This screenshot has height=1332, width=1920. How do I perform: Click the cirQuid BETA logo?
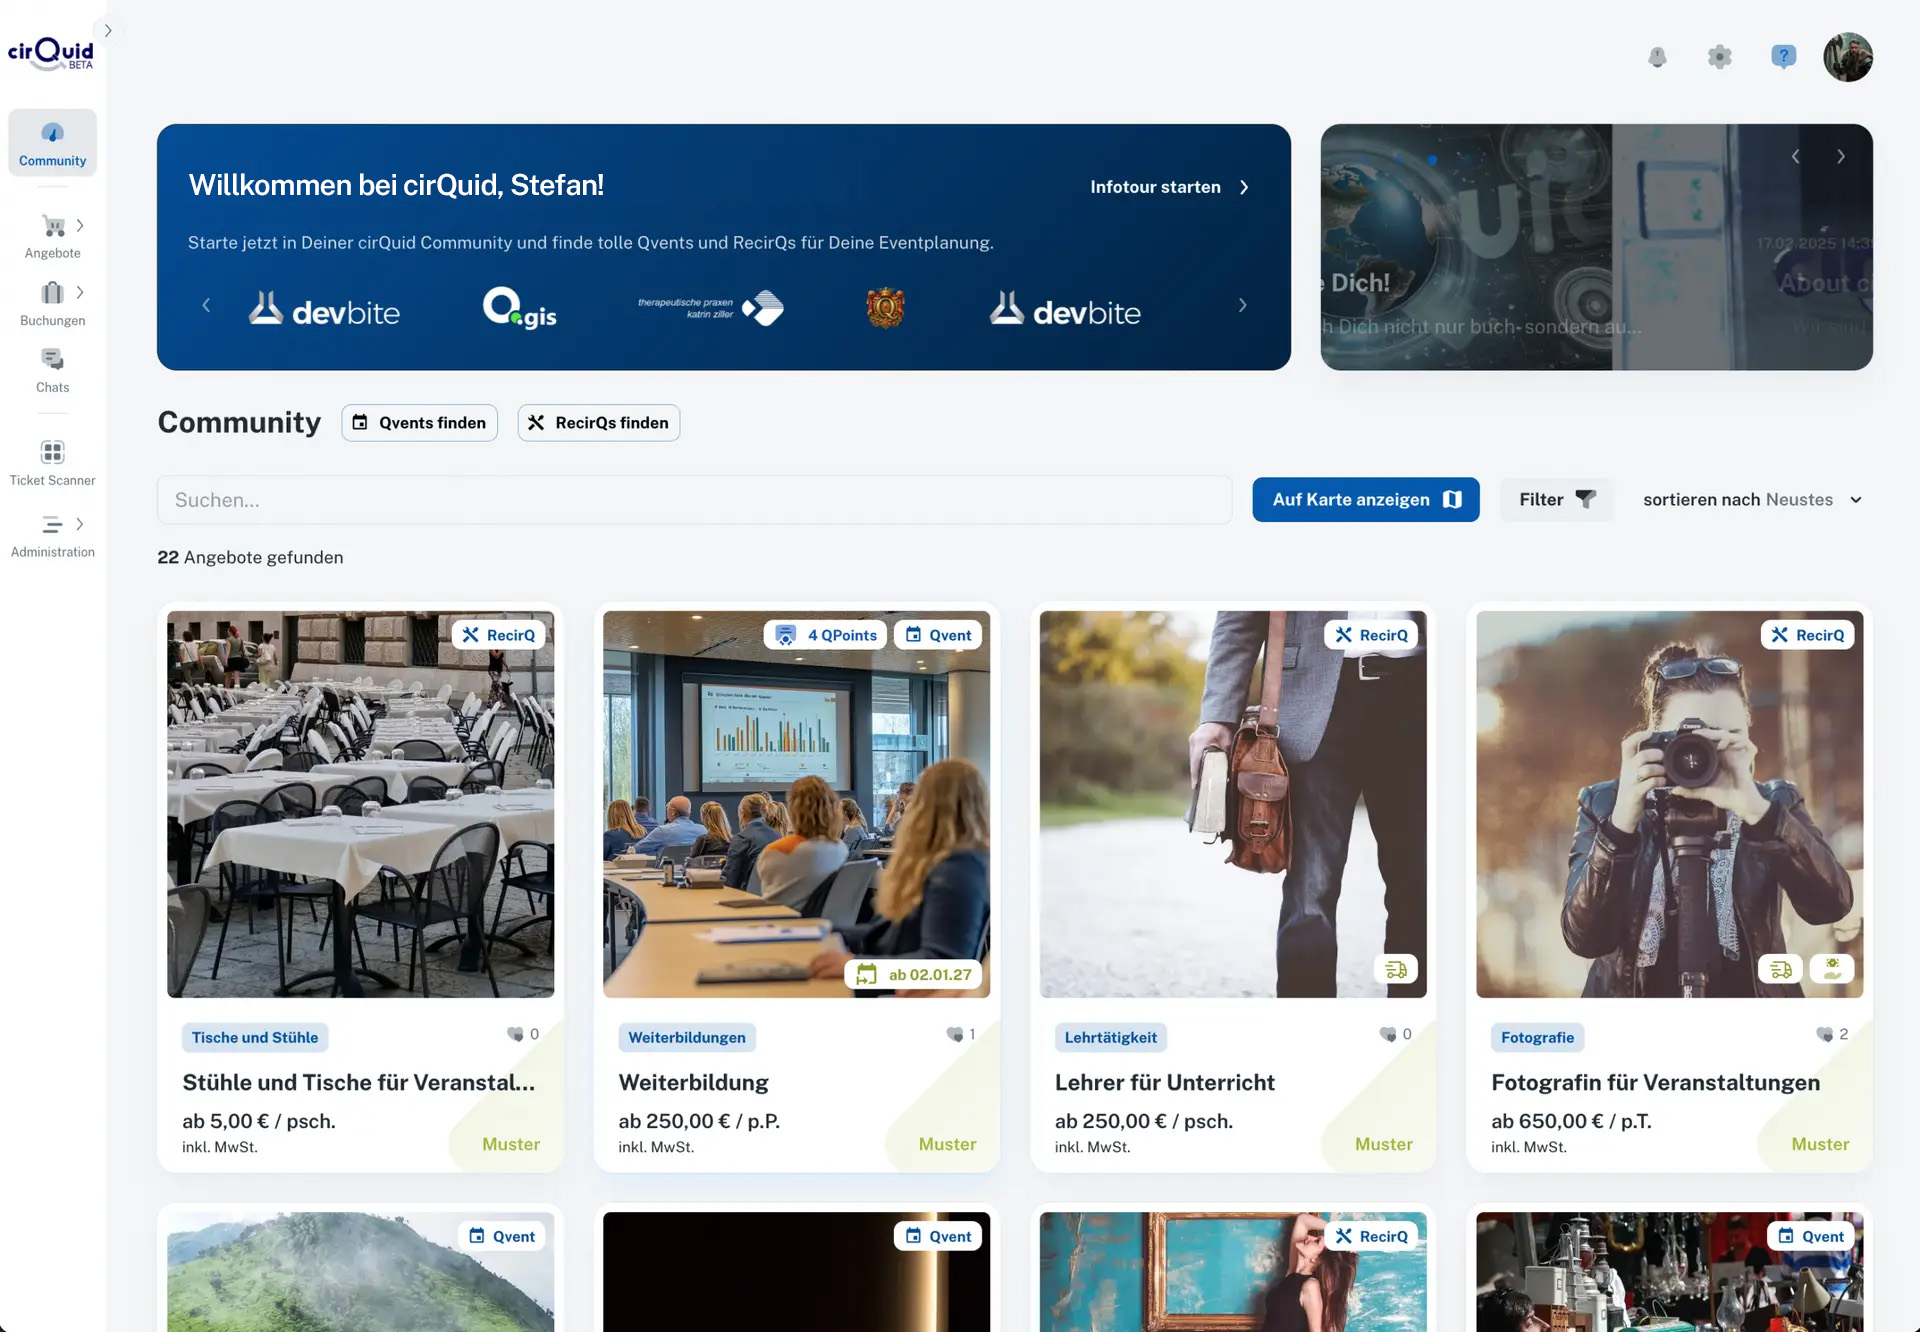pyautogui.click(x=51, y=53)
